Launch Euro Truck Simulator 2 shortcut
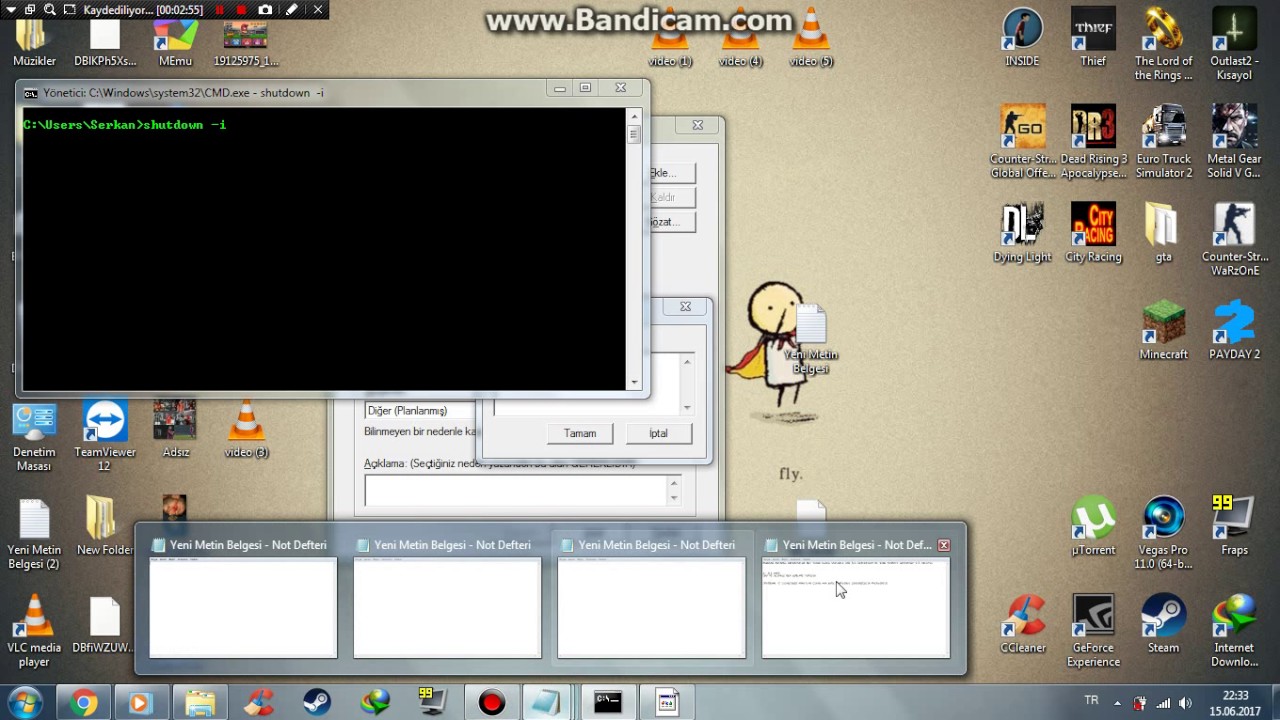The image size is (1280, 720). 1164,141
